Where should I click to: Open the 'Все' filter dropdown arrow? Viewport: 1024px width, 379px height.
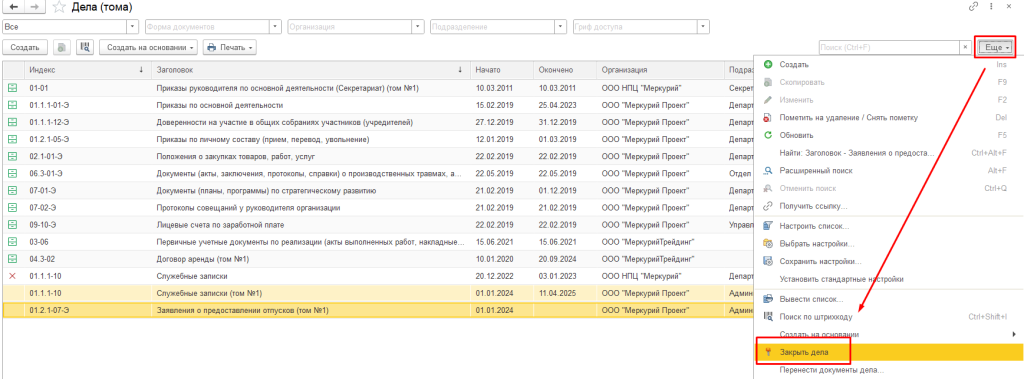point(133,27)
